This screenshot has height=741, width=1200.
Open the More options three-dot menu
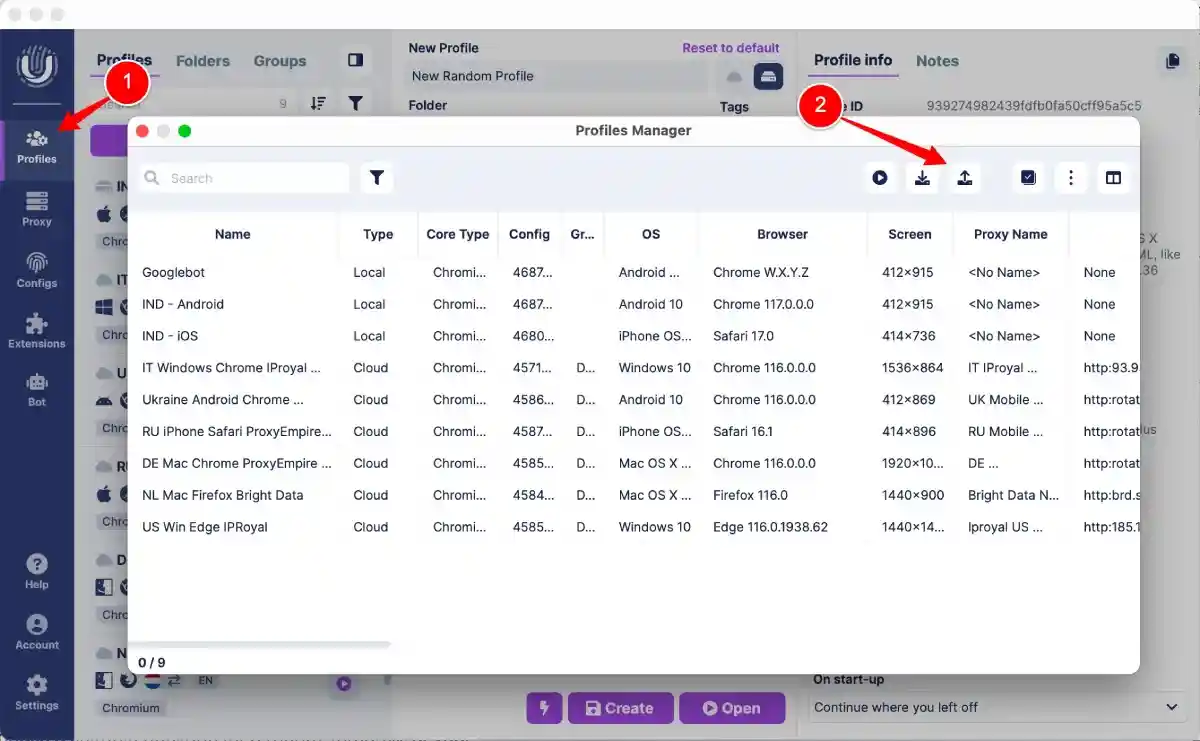pyautogui.click(x=1070, y=177)
